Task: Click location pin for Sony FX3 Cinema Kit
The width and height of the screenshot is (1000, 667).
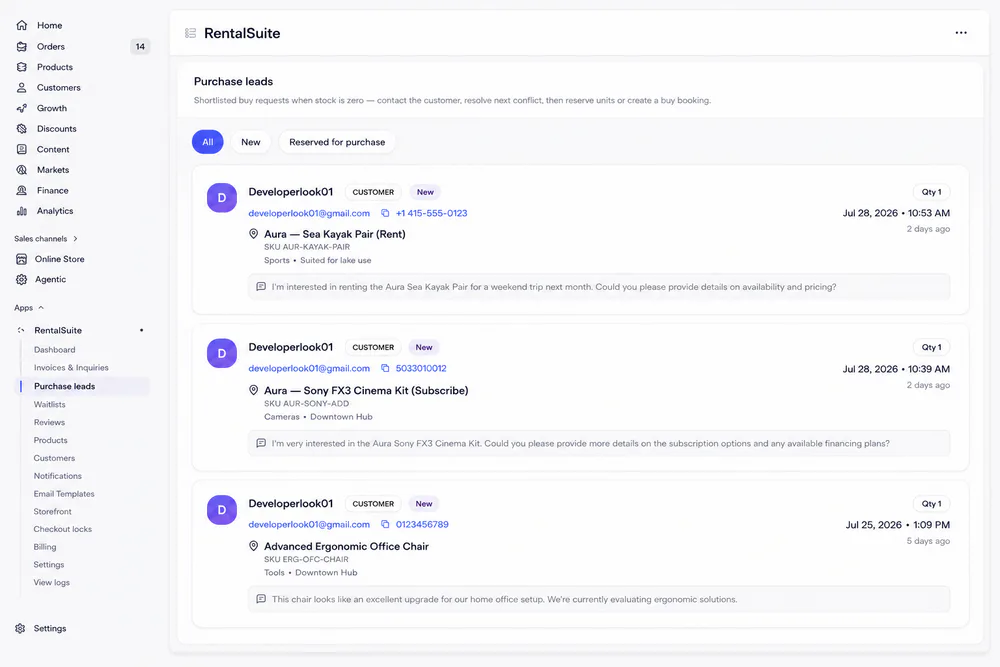Action: 253,390
